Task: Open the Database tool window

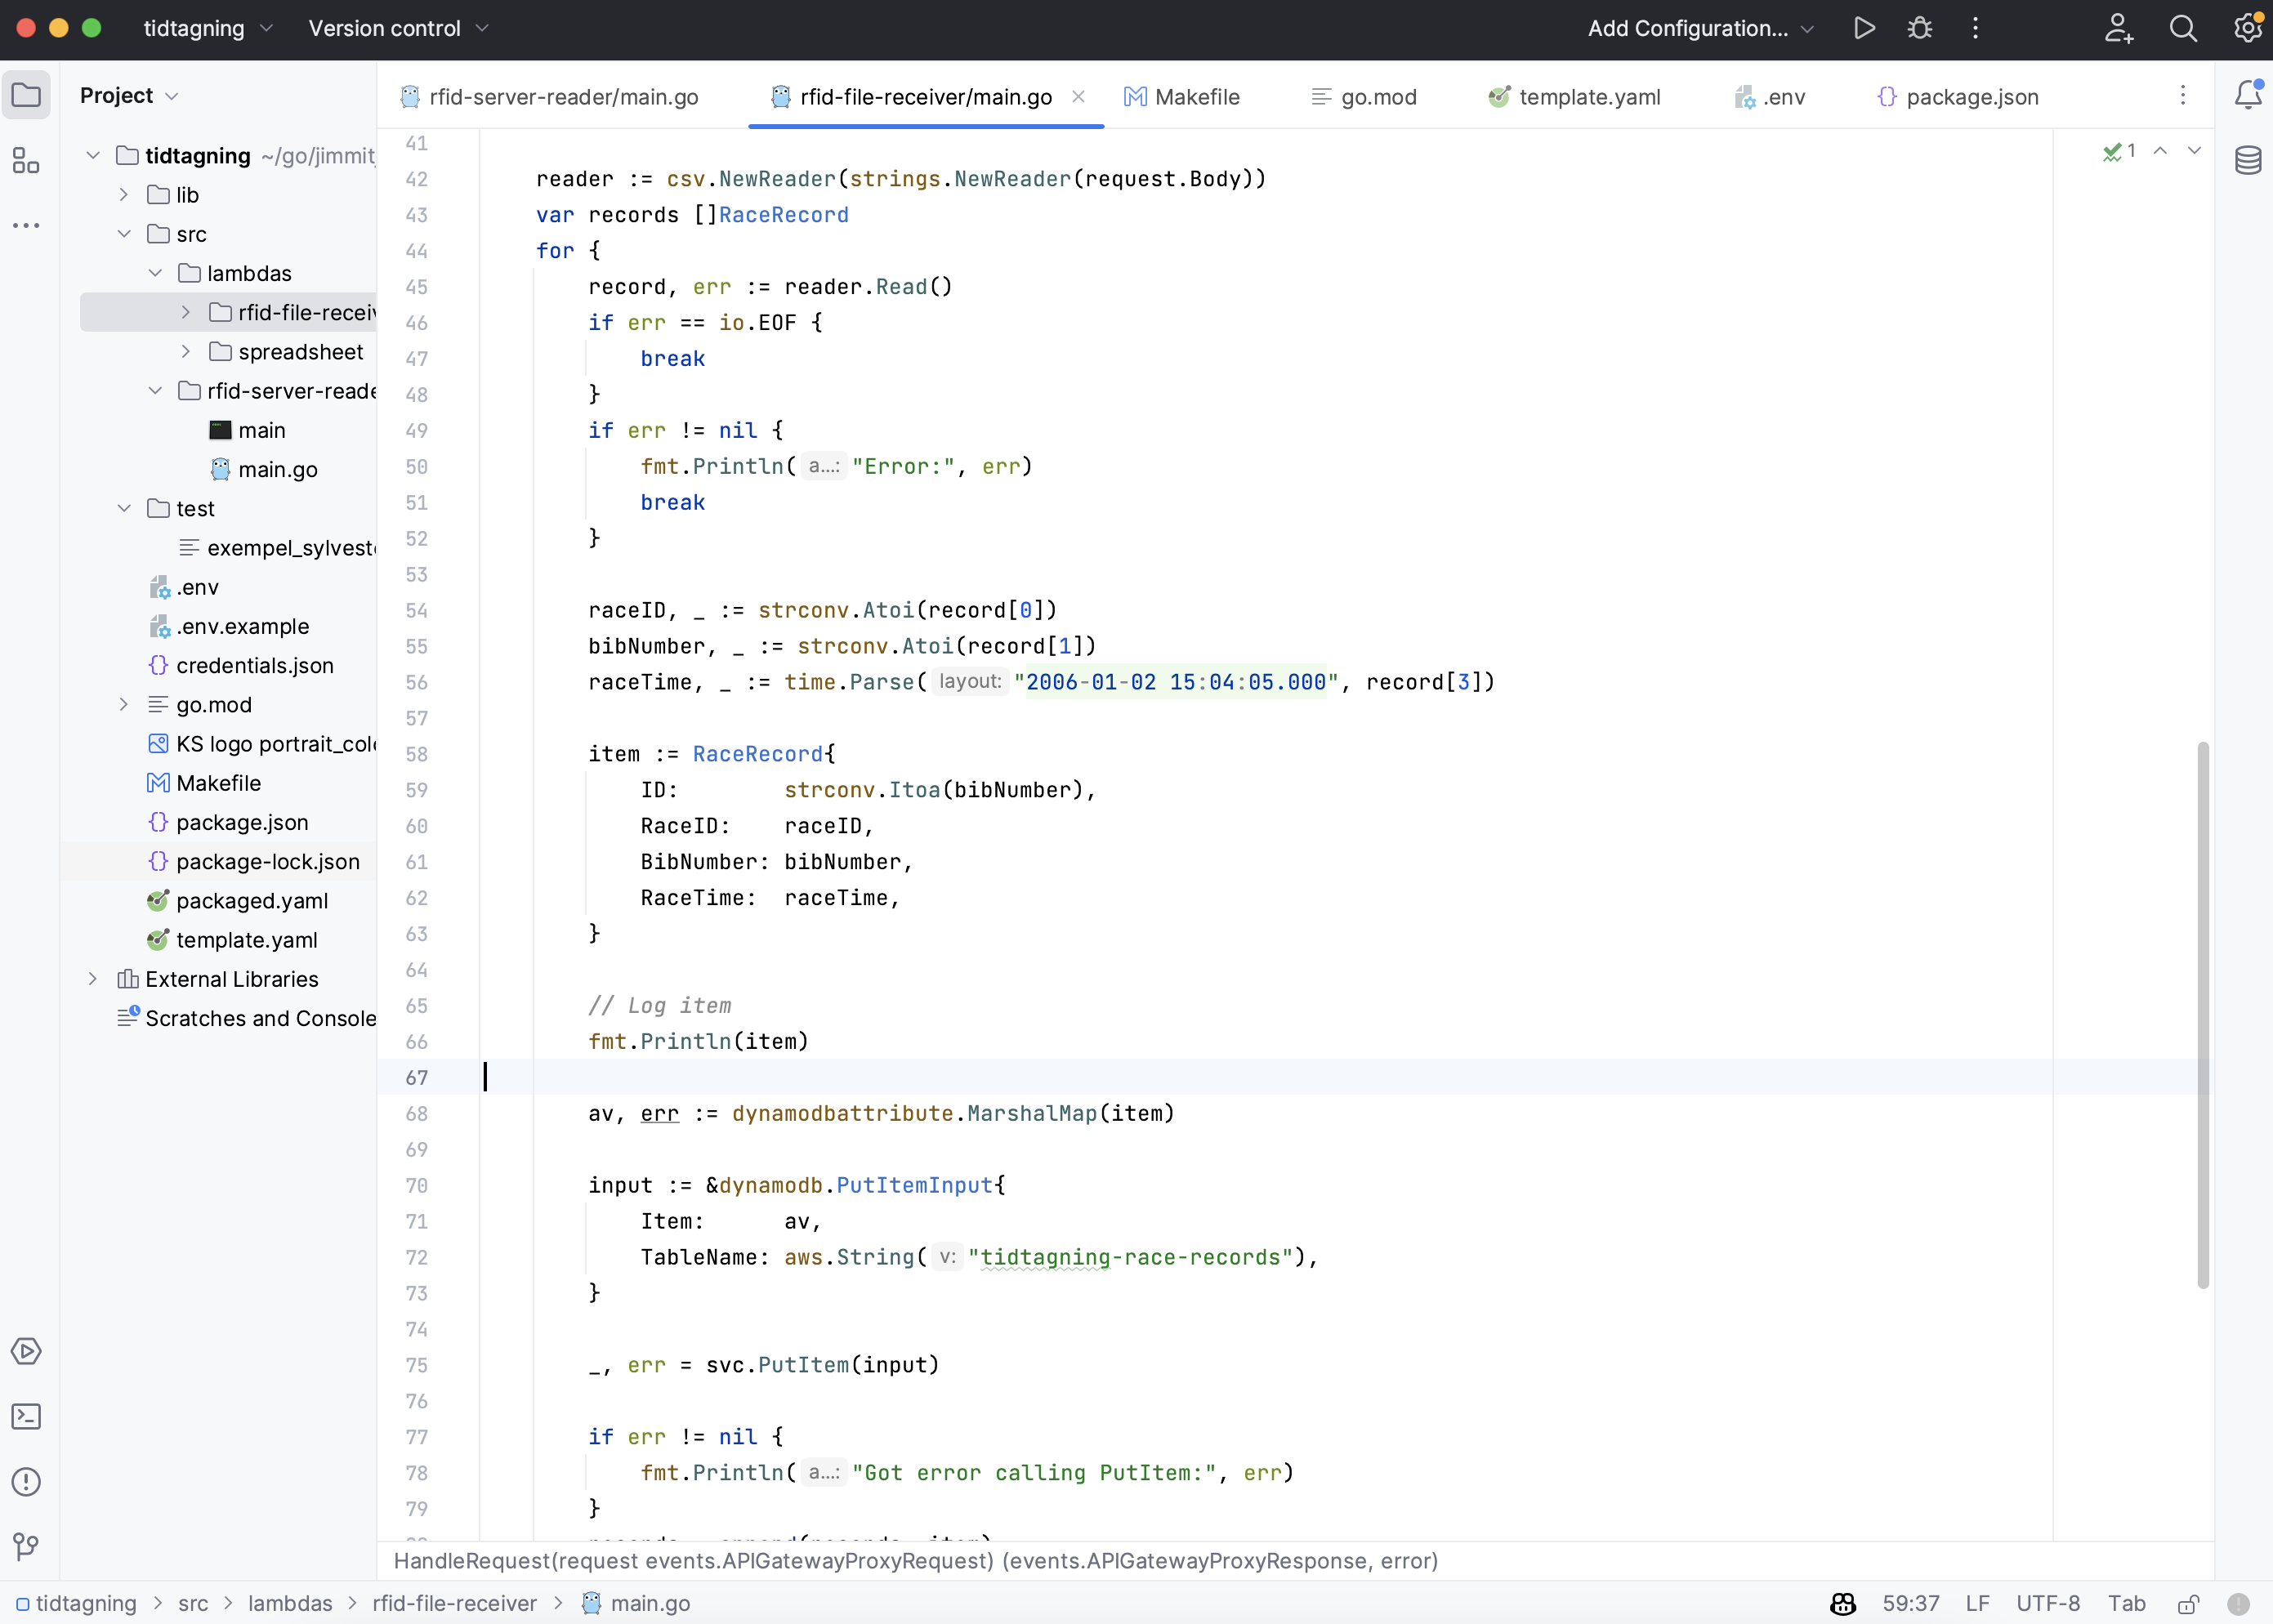Action: 2249,160
